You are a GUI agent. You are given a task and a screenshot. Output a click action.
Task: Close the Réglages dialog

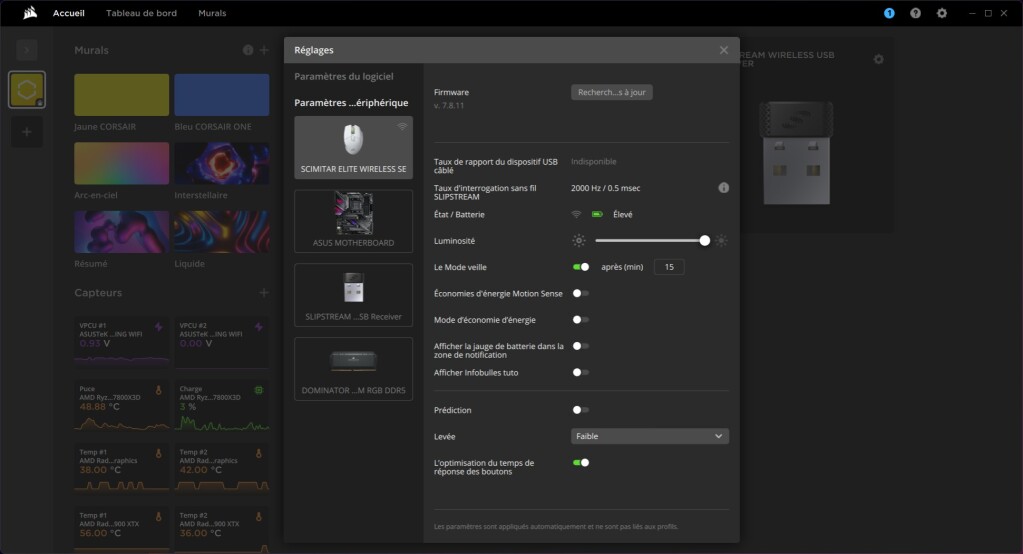point(724,50)
